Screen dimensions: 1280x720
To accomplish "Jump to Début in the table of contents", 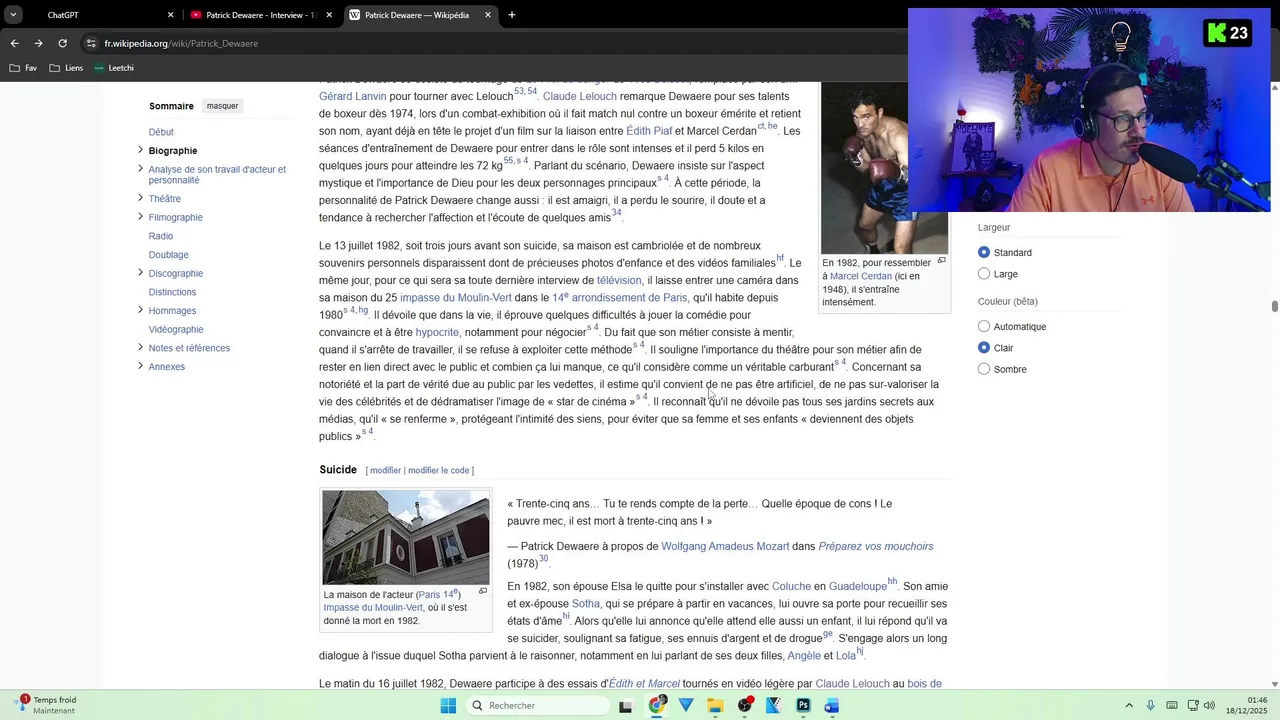I will point(161,132).
